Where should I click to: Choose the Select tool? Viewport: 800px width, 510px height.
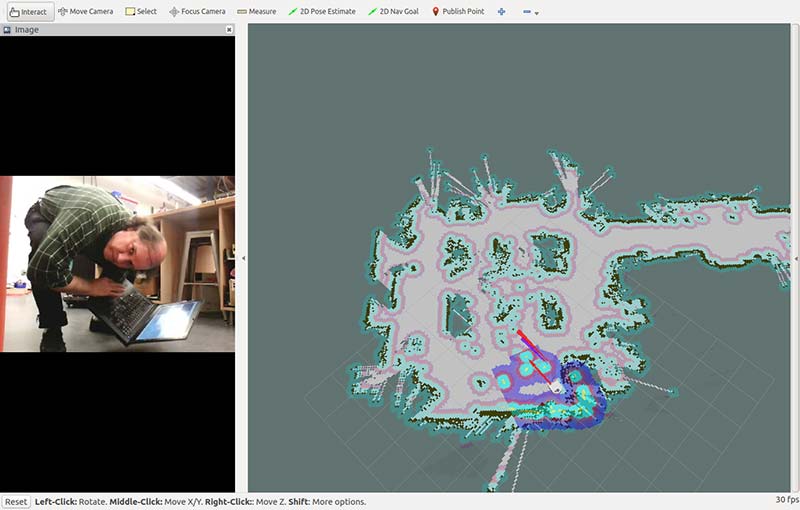click(x=141, y=11)
